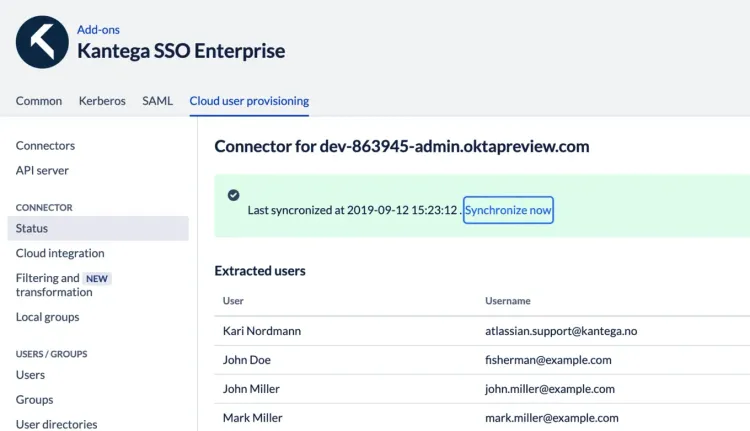Click the CONNECTOR section label
This screenshot has height=431, width=750.
44,208
